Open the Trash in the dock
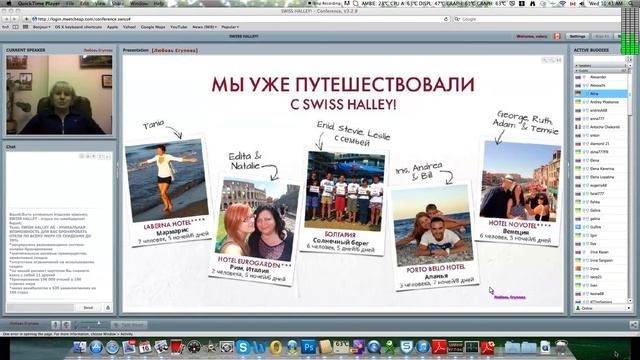The height and width of the screenshot is (360, 640). tap(562, 347)
